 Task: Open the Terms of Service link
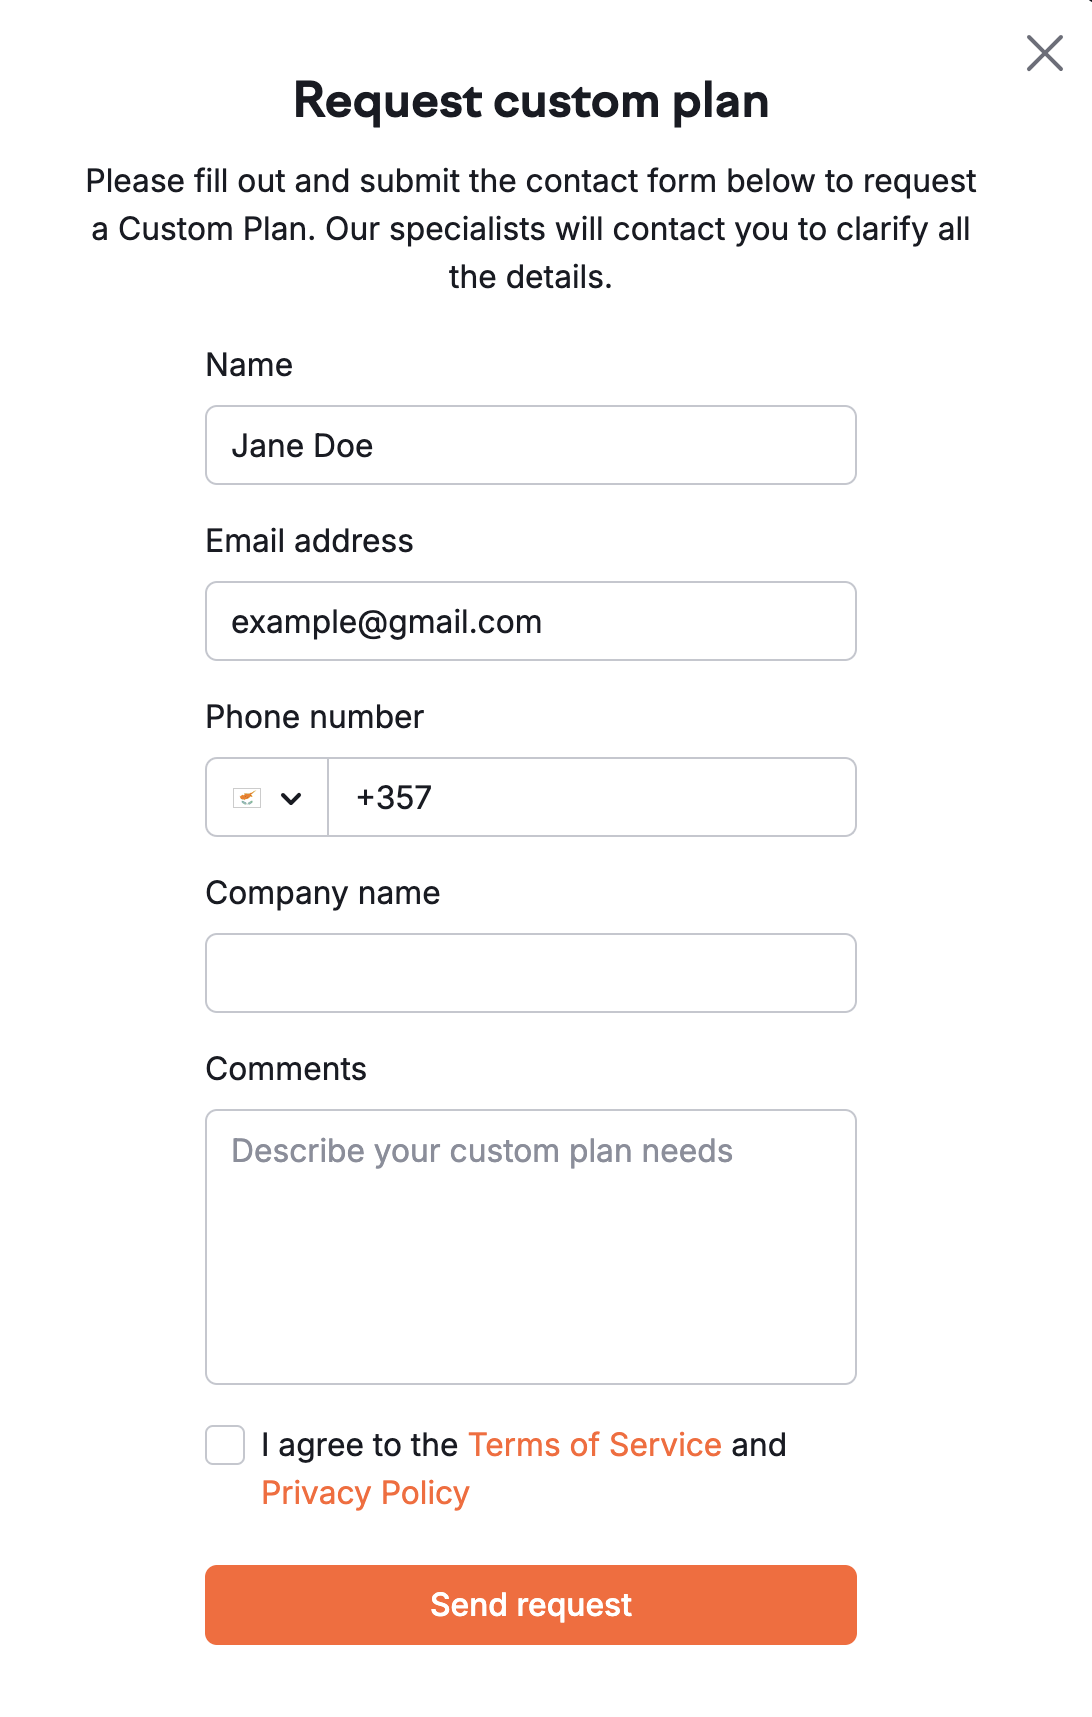click(x=594, y=1444)
